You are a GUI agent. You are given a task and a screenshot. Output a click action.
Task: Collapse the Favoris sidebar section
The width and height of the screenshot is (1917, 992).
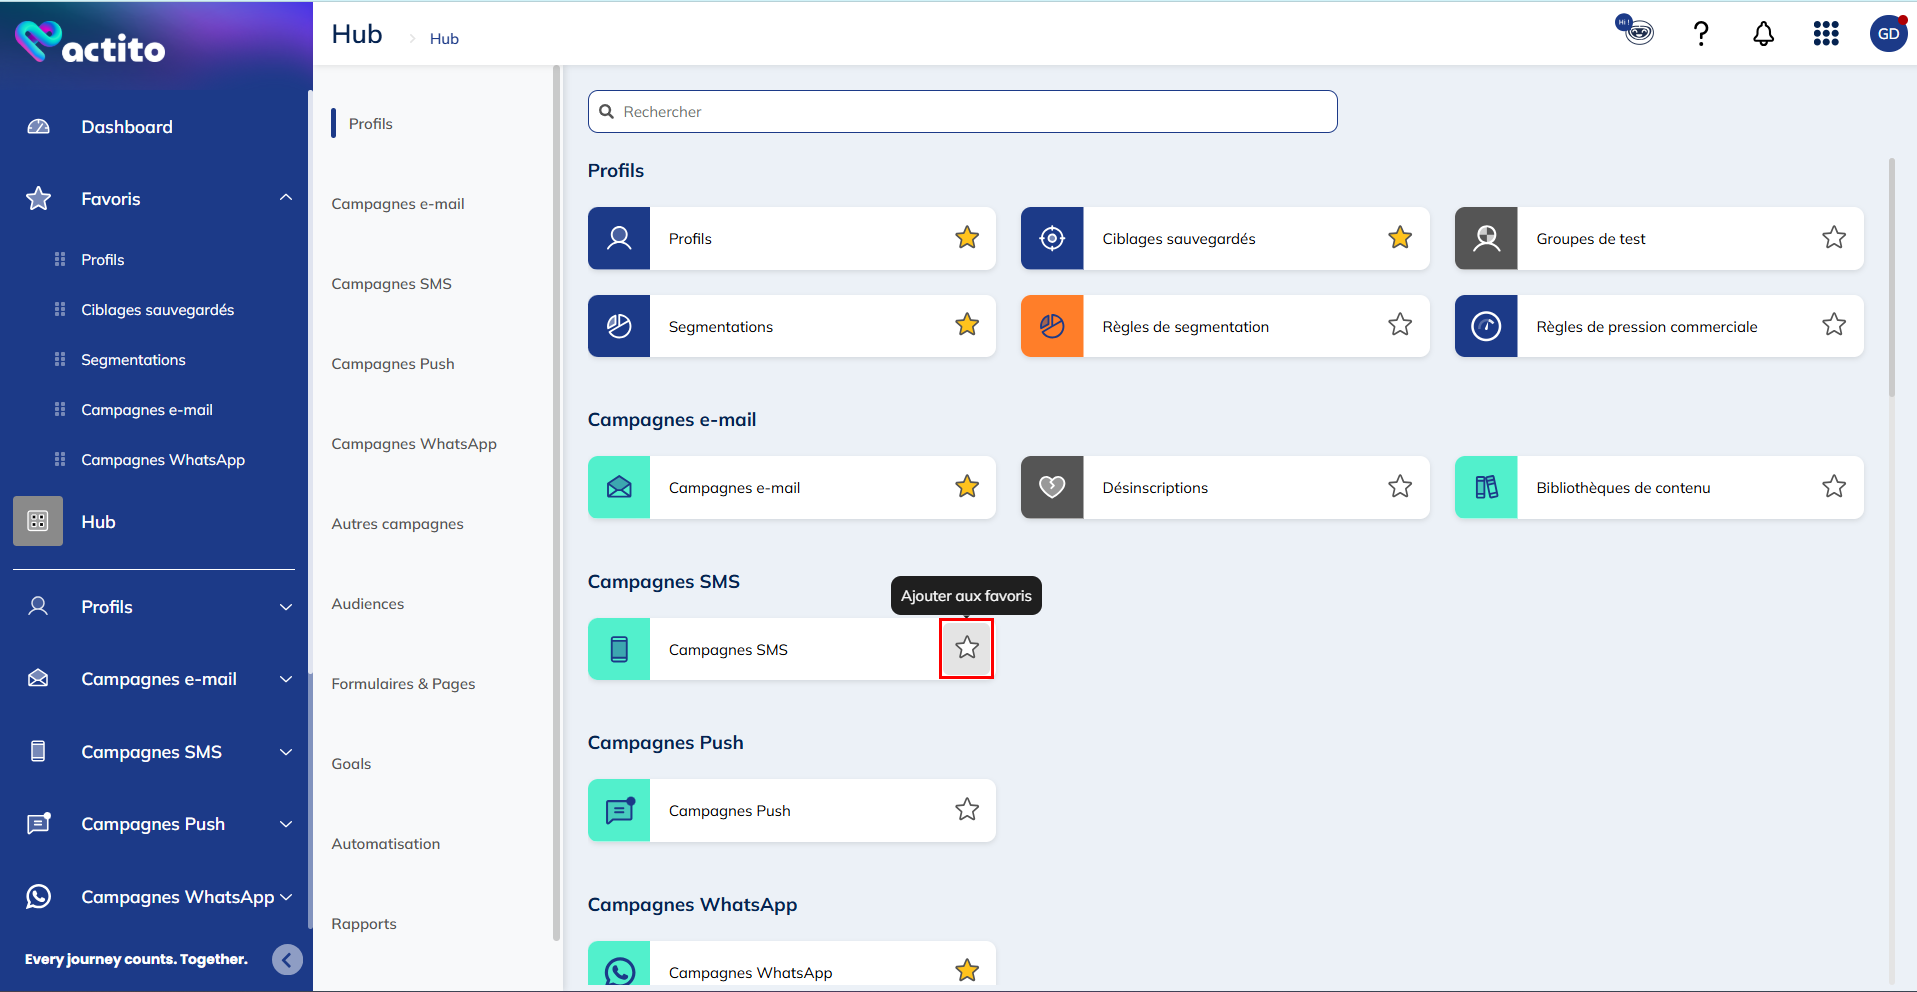[x=286, y=198]
